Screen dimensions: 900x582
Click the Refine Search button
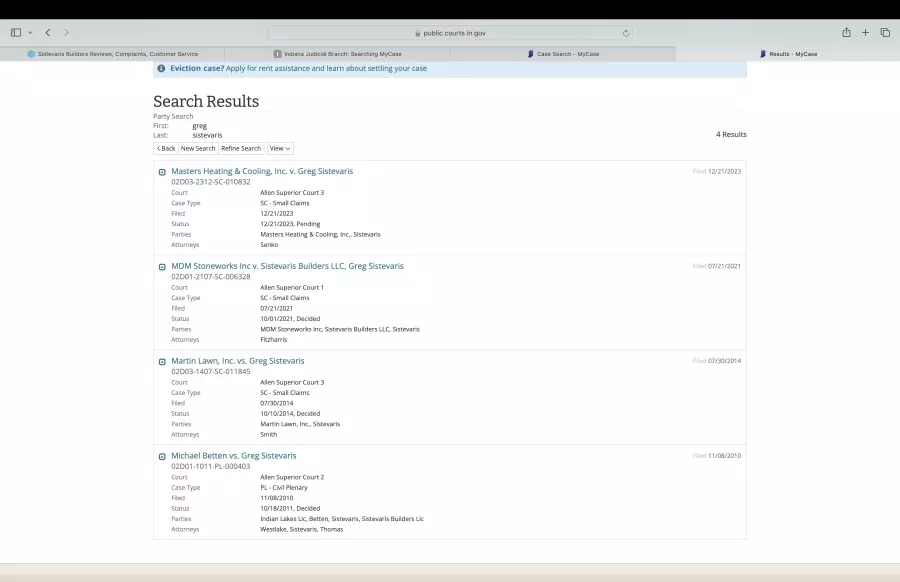click(241, 148)
